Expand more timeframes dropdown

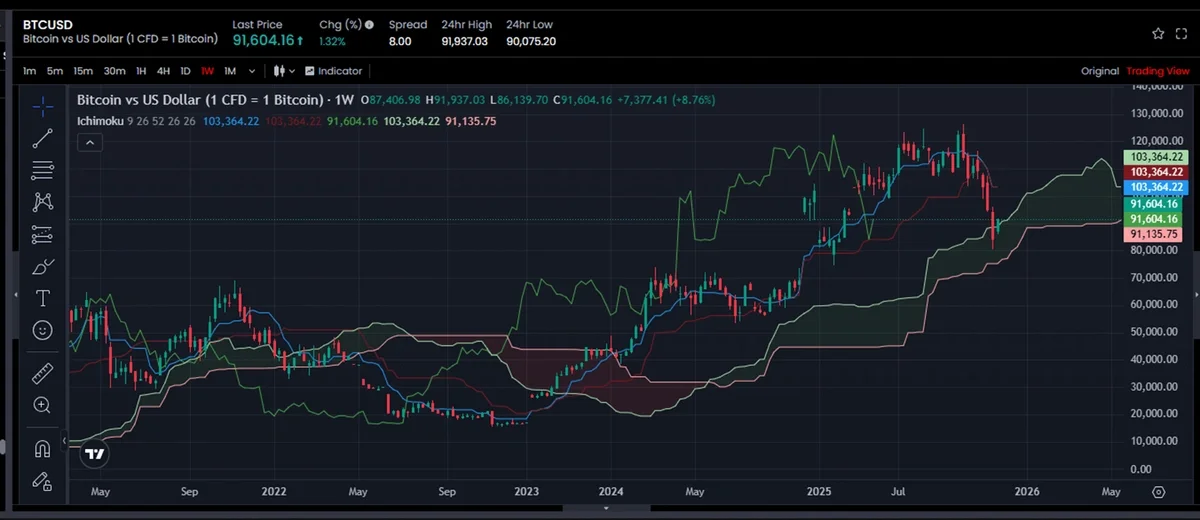251,71
